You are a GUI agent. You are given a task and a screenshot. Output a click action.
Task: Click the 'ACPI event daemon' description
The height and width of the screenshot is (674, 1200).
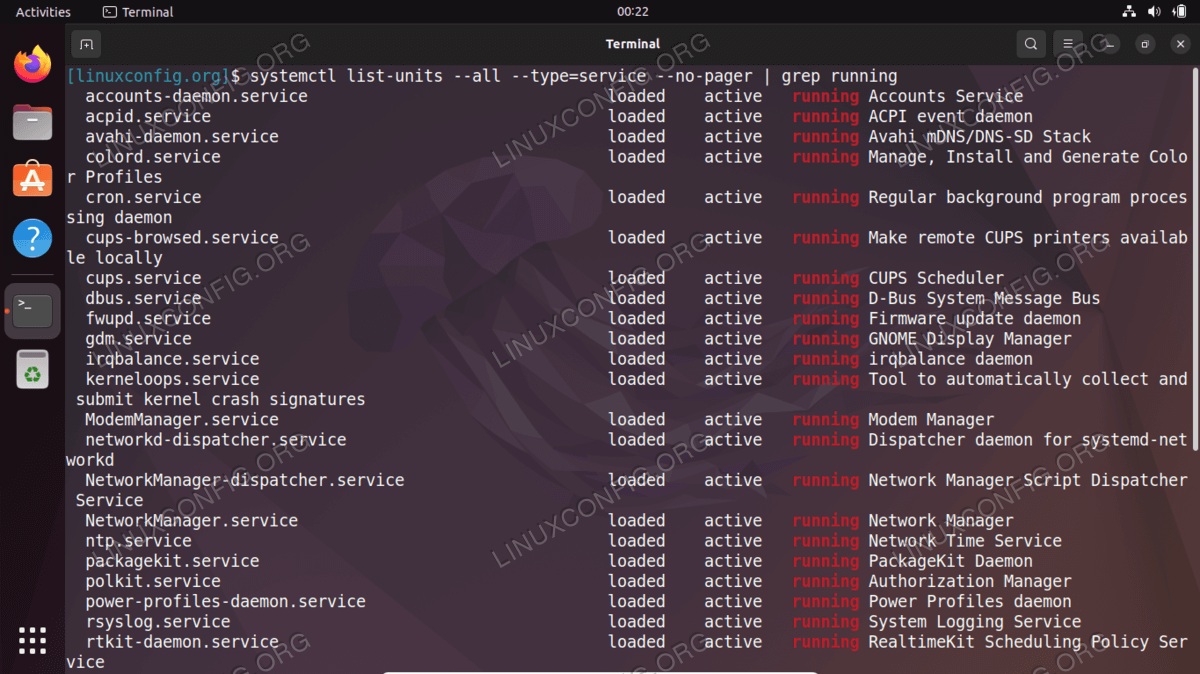tap(951, 116)
